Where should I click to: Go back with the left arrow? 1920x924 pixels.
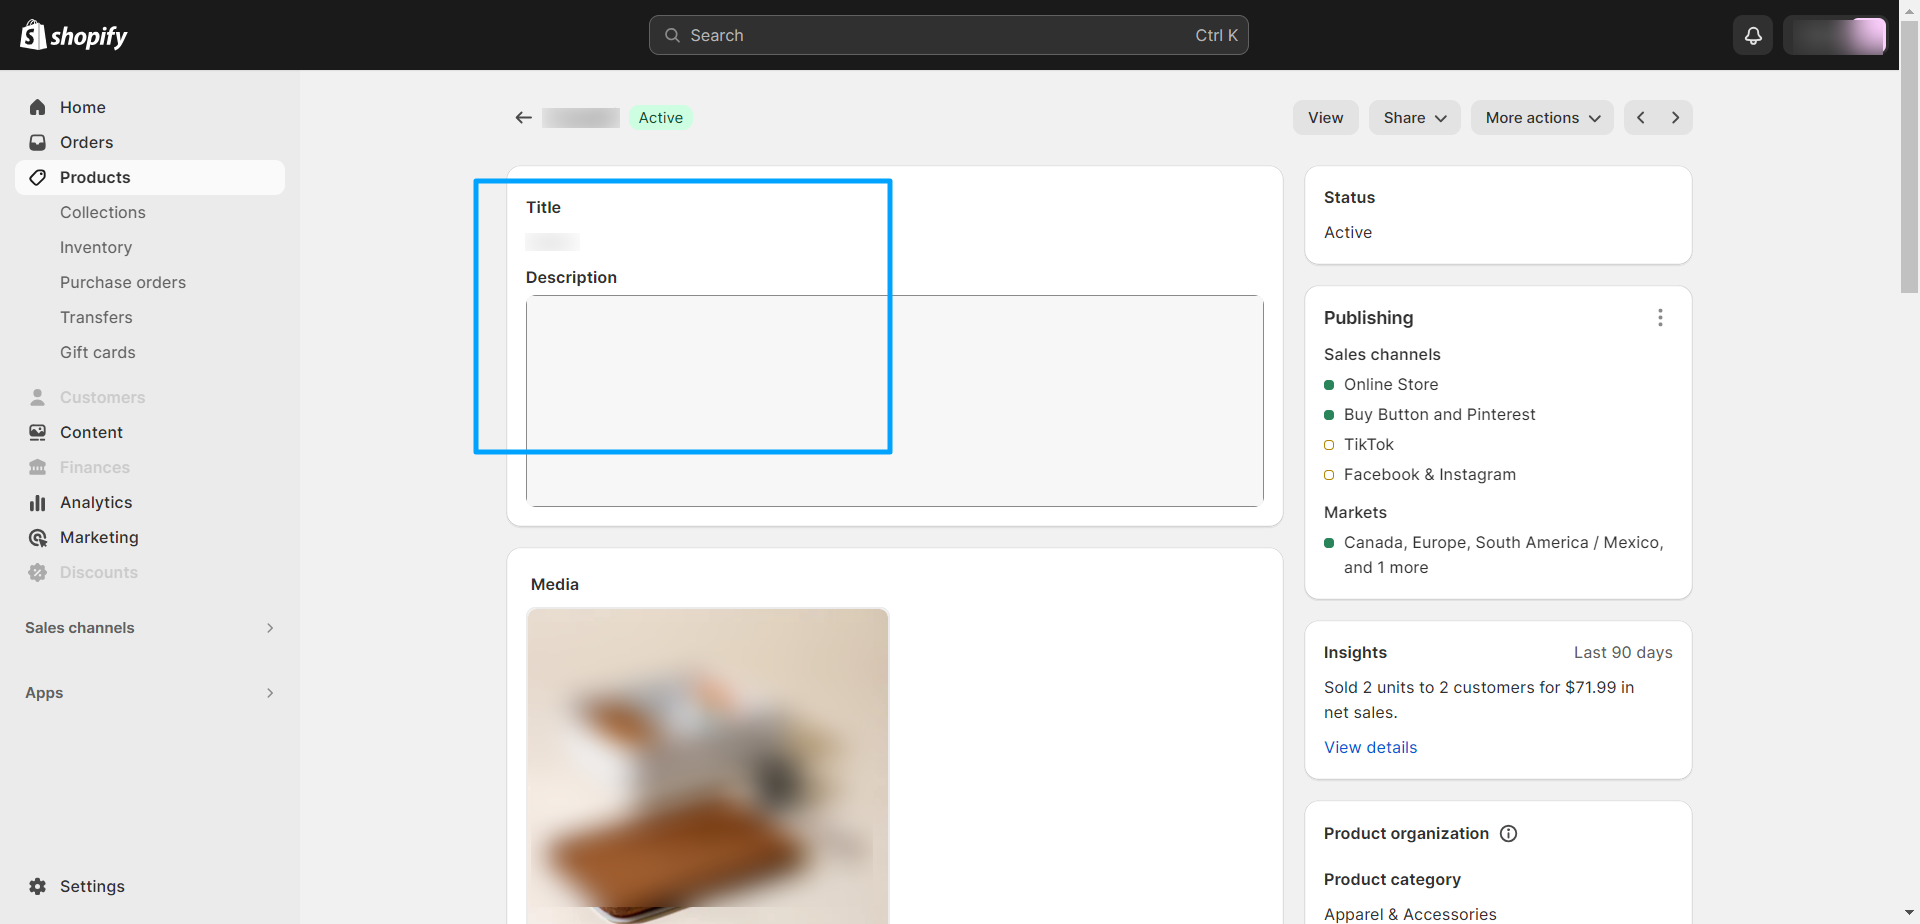click(523, 118)
